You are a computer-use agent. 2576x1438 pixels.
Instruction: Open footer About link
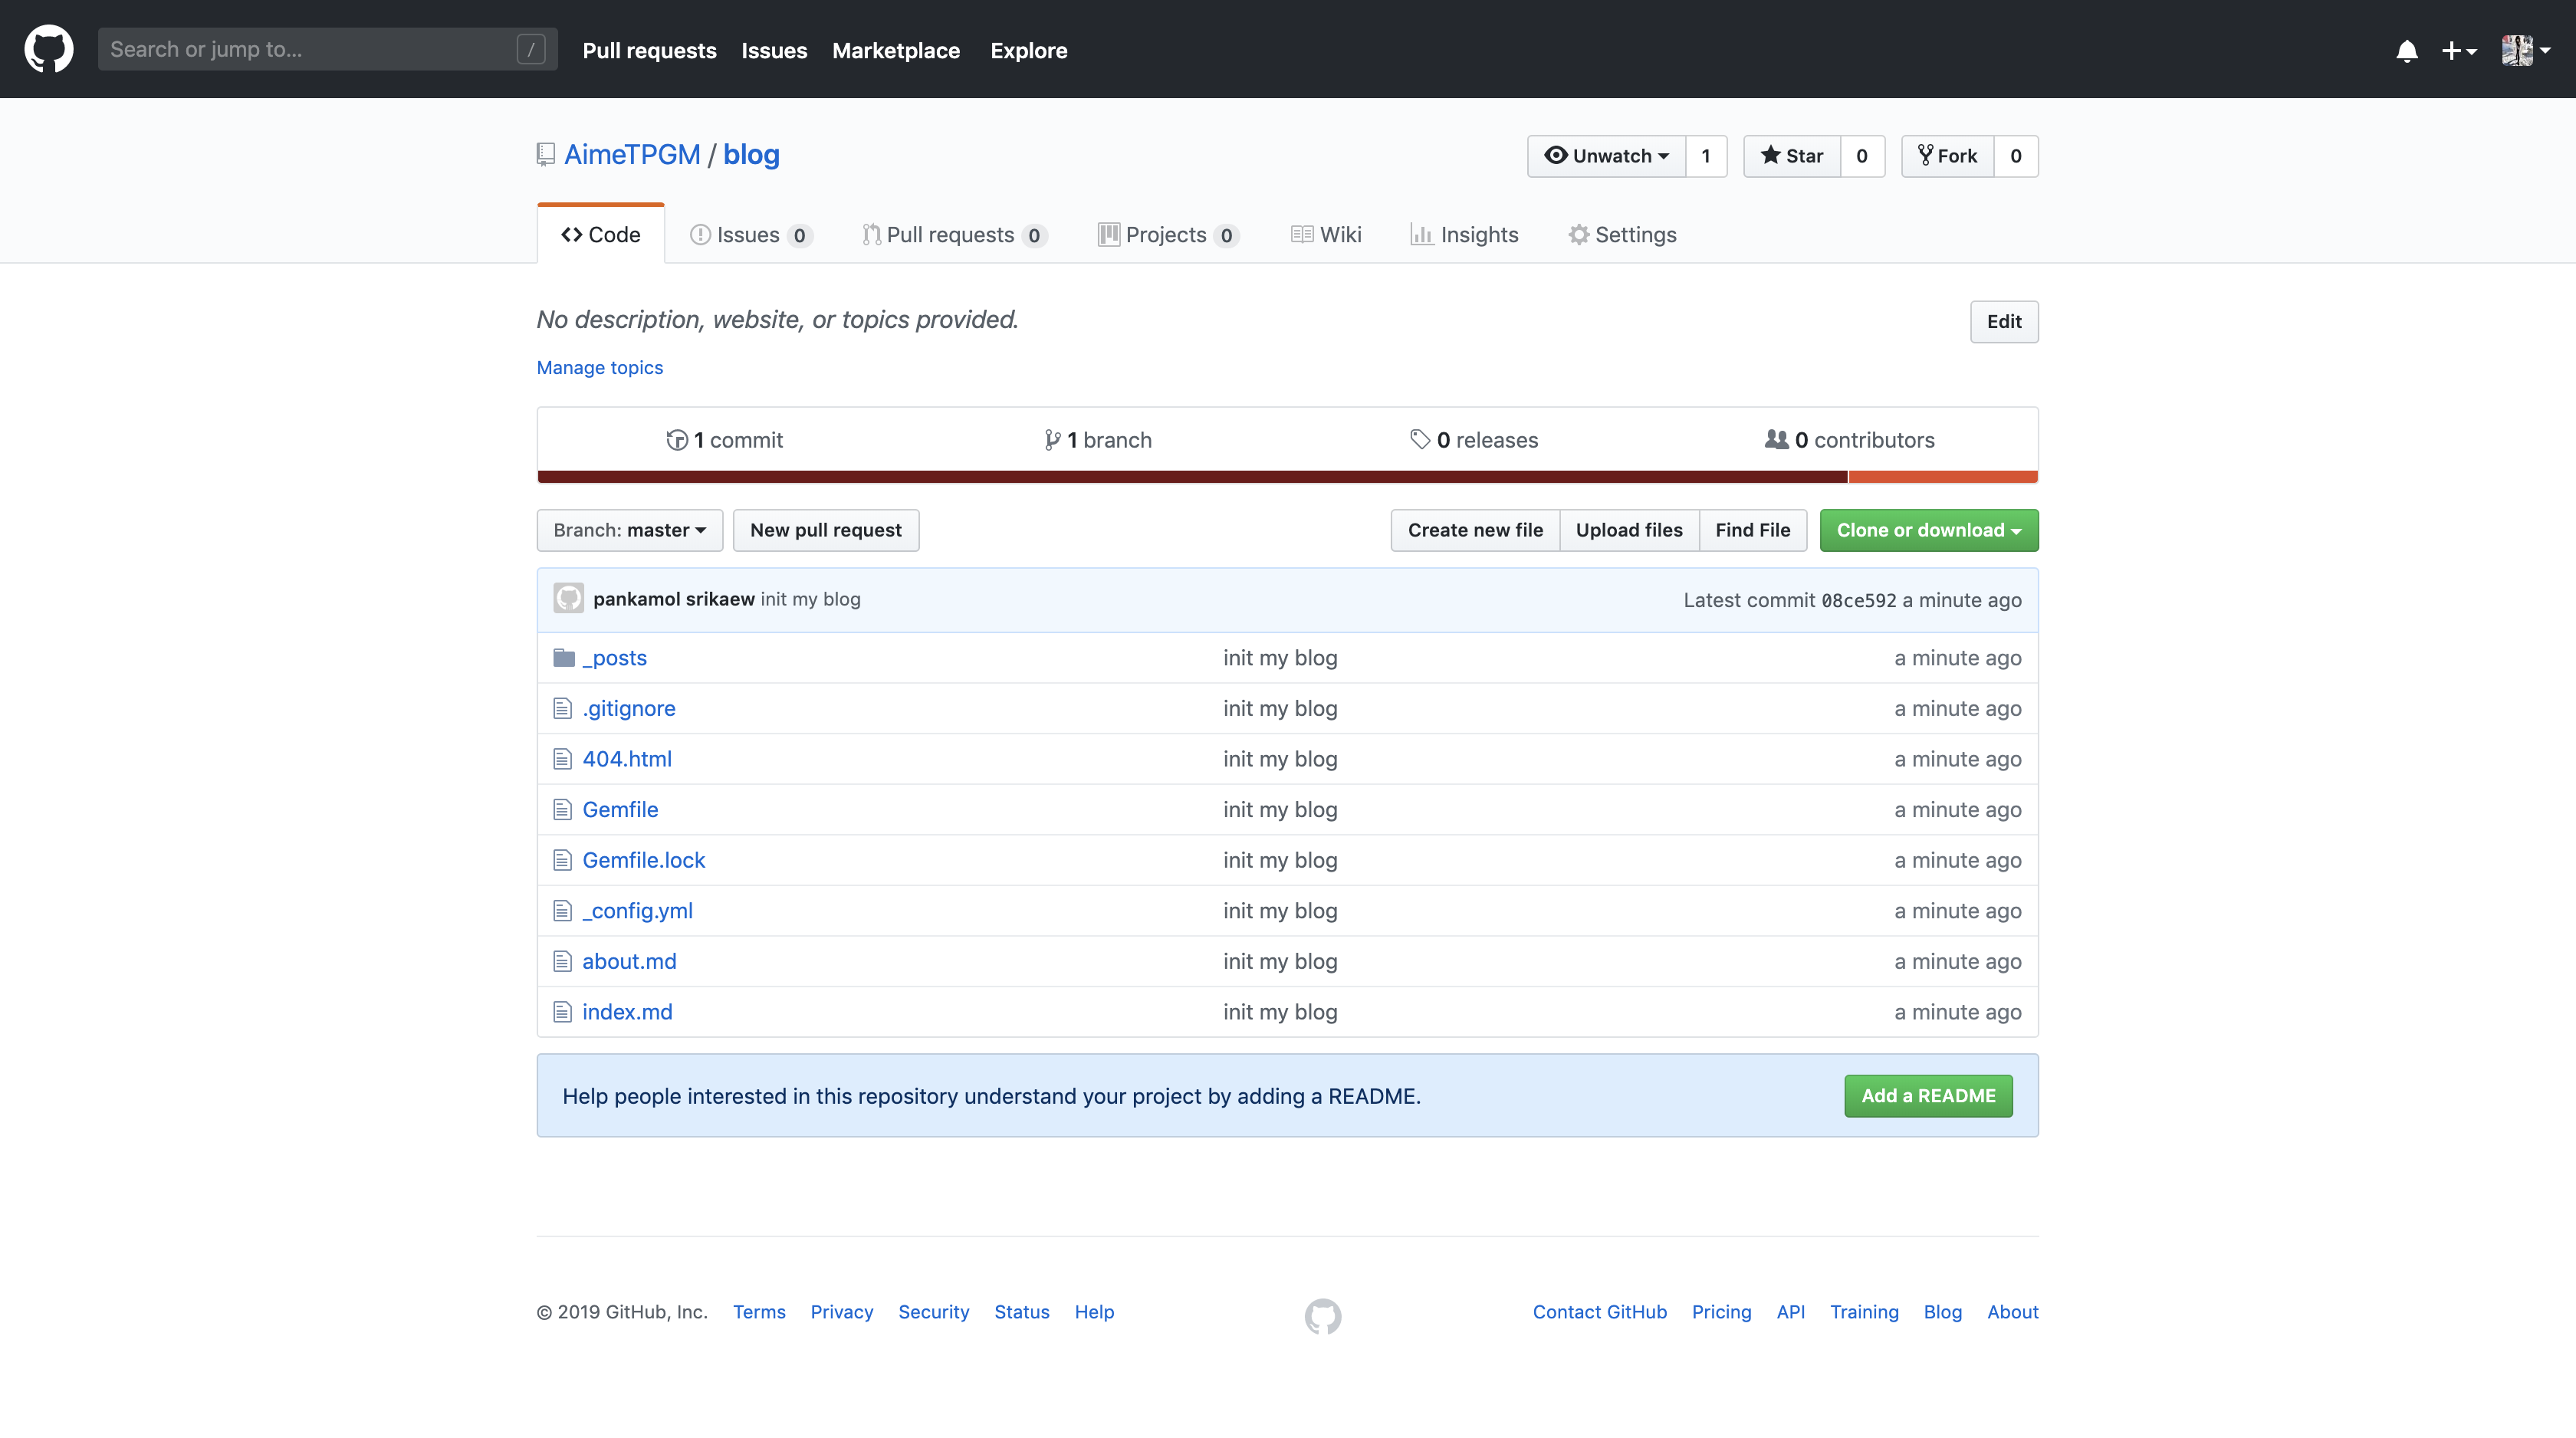(2012, 1312)
